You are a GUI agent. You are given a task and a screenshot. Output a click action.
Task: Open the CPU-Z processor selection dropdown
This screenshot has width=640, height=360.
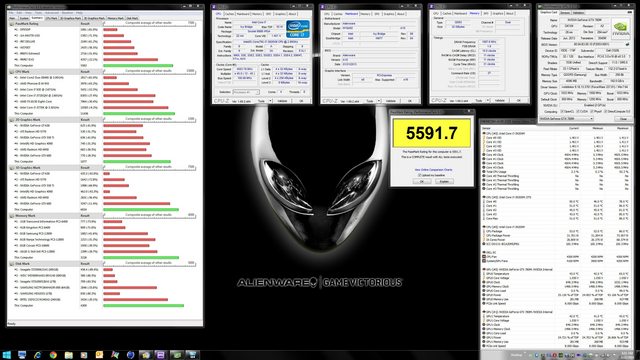point(246,92)
